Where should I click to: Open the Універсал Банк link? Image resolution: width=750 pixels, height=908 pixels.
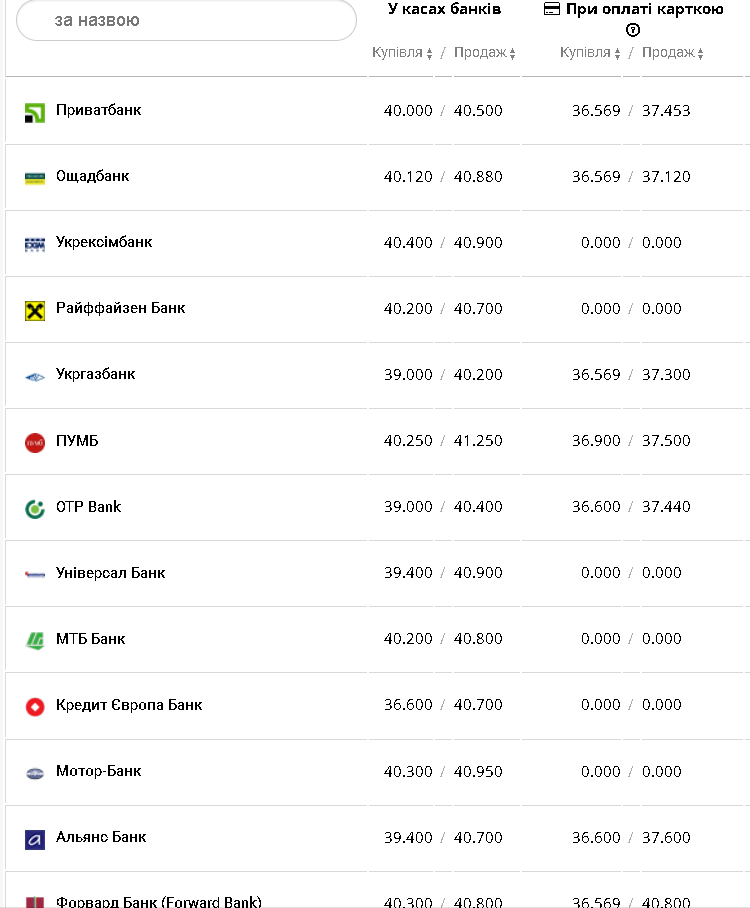(110, 573)
